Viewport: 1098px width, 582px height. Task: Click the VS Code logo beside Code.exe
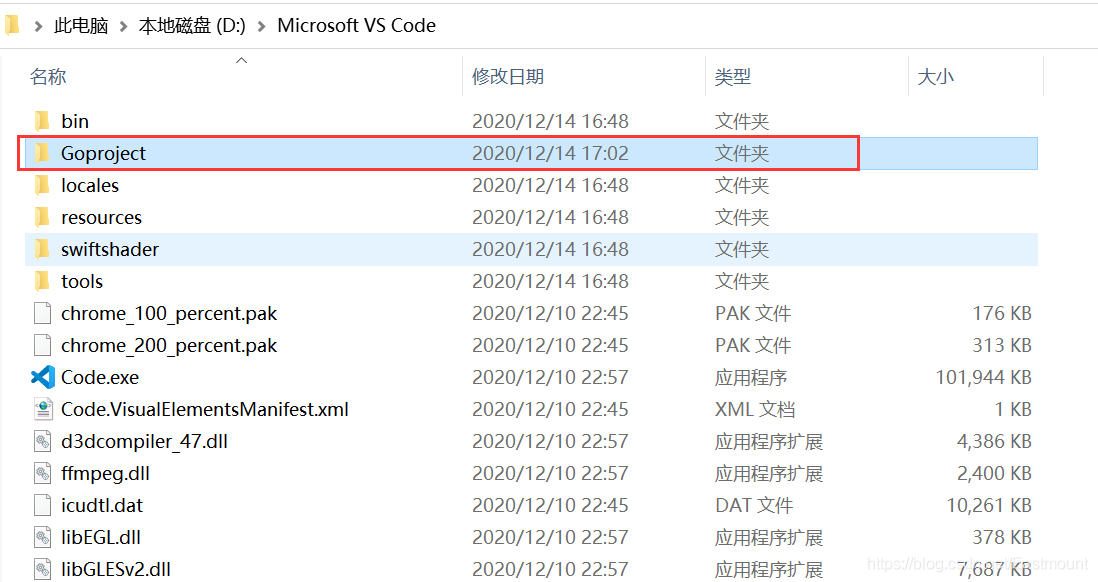pyautogui.click(x=43, y=377)
